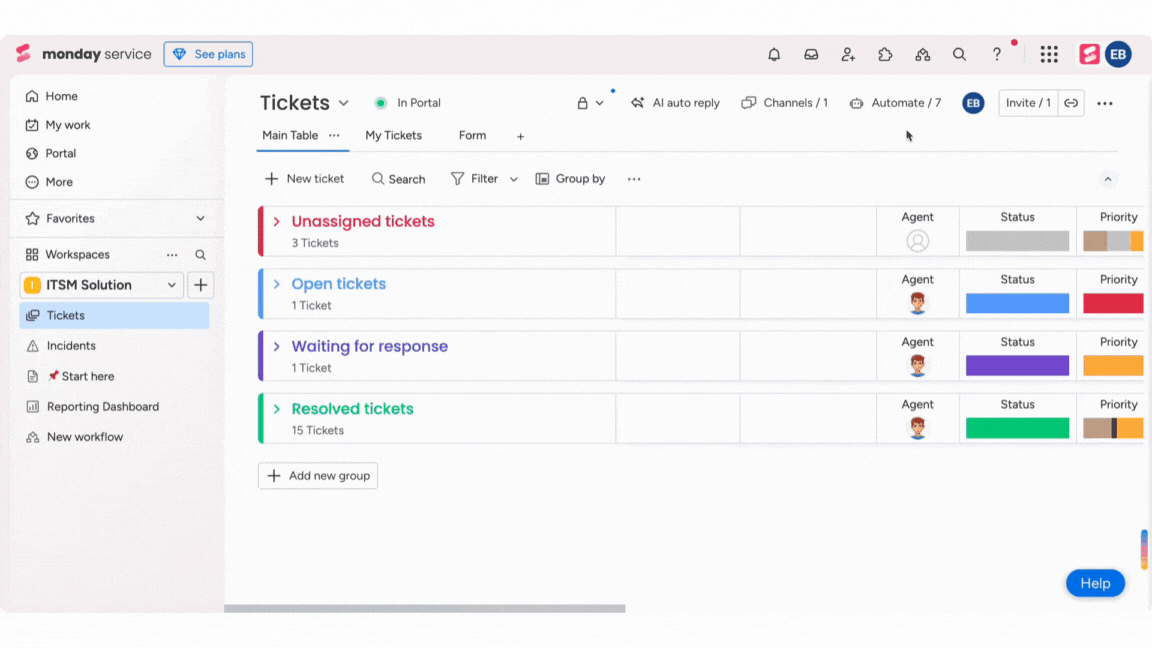Open the workflows icon in top bar
This screenshot has height=648, width=1152.
click(922, 54)
